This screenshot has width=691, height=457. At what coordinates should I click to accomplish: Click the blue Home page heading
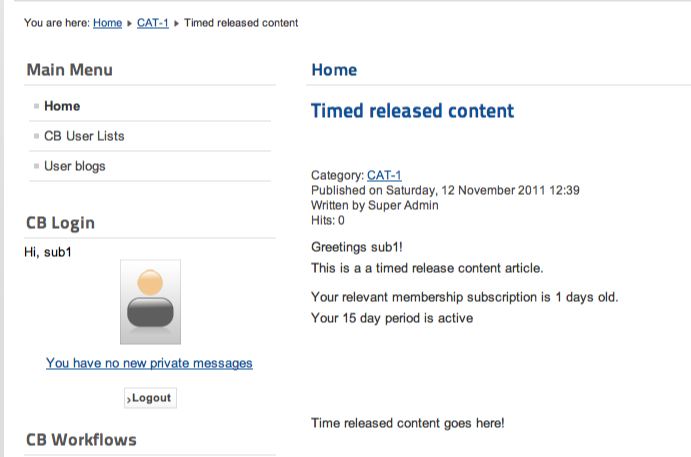click(334, 70)
